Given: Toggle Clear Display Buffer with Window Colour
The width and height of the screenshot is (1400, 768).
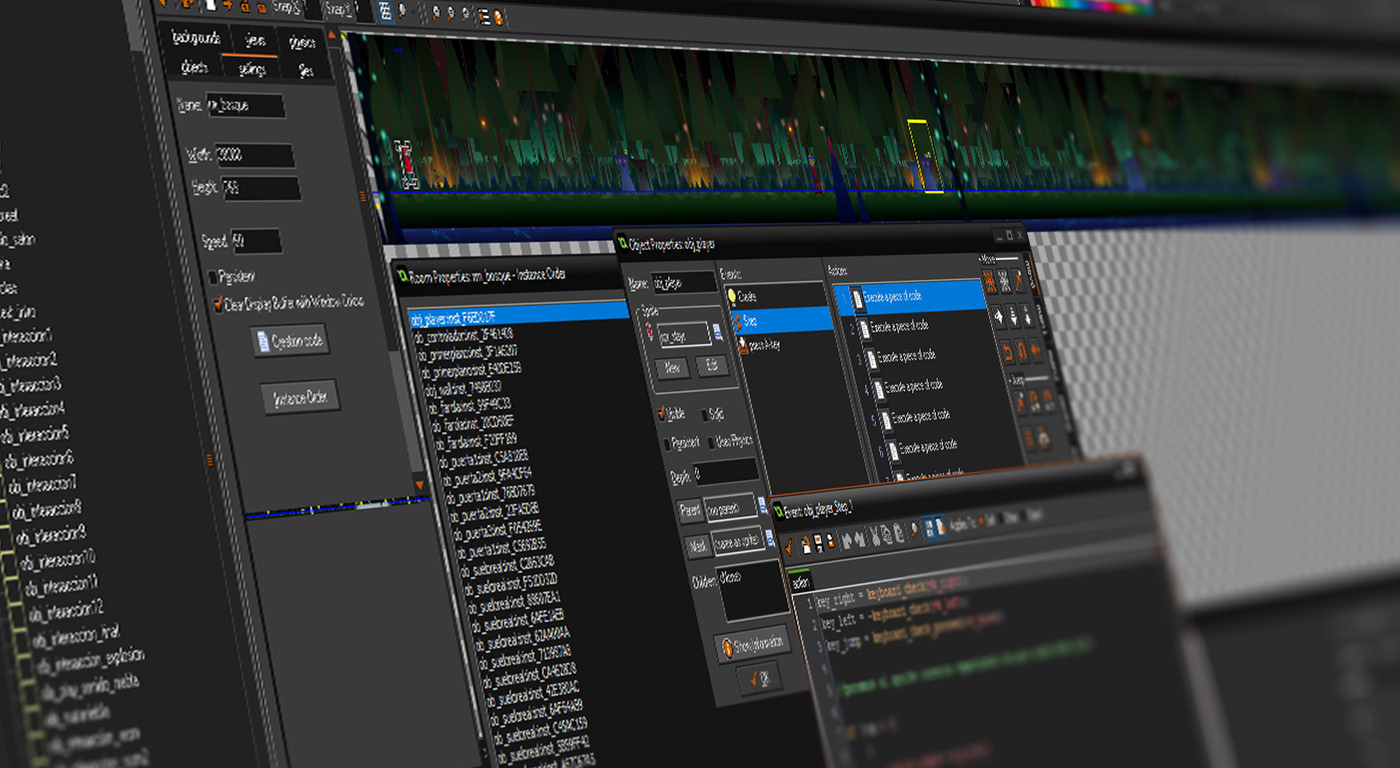Looking at the screenshot, I should 219,303.
